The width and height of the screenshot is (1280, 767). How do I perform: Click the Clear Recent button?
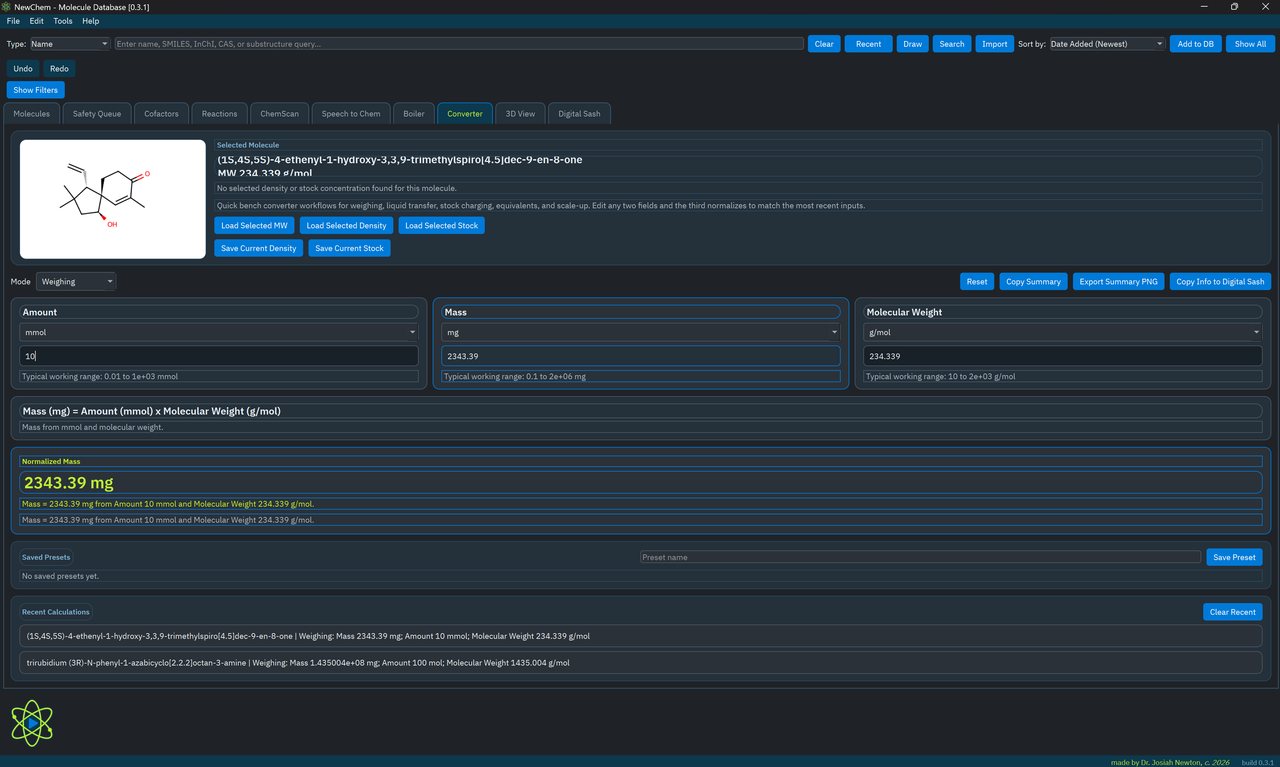1232,611
